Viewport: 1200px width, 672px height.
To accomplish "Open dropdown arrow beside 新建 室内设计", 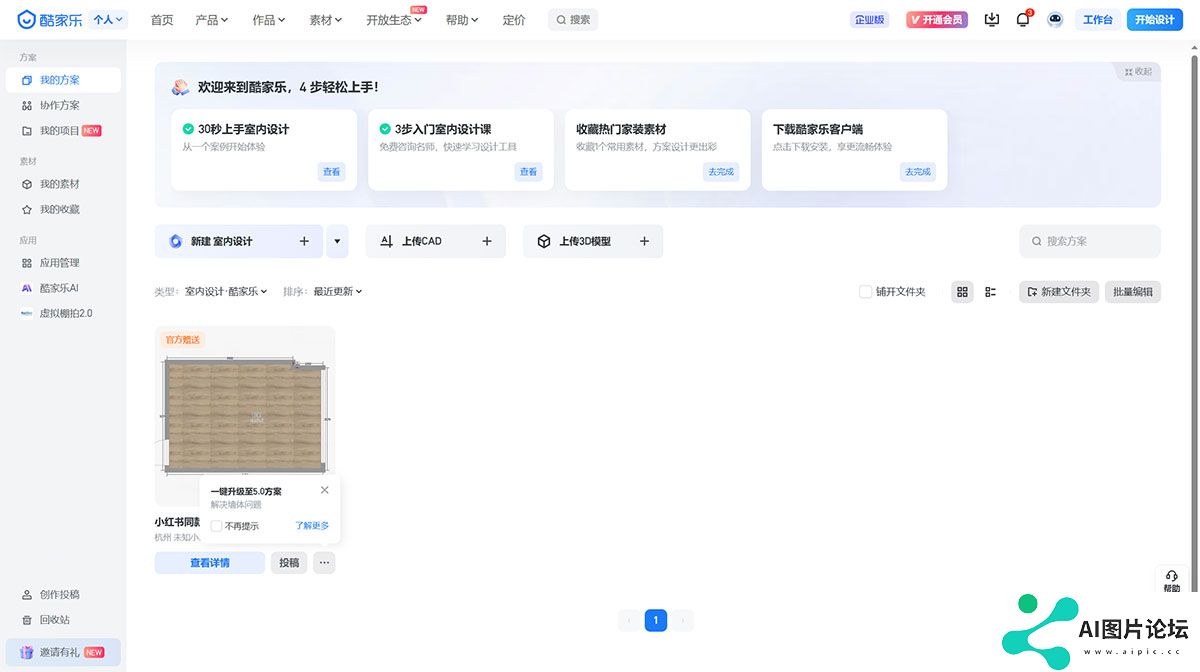I will click(337, 241).
